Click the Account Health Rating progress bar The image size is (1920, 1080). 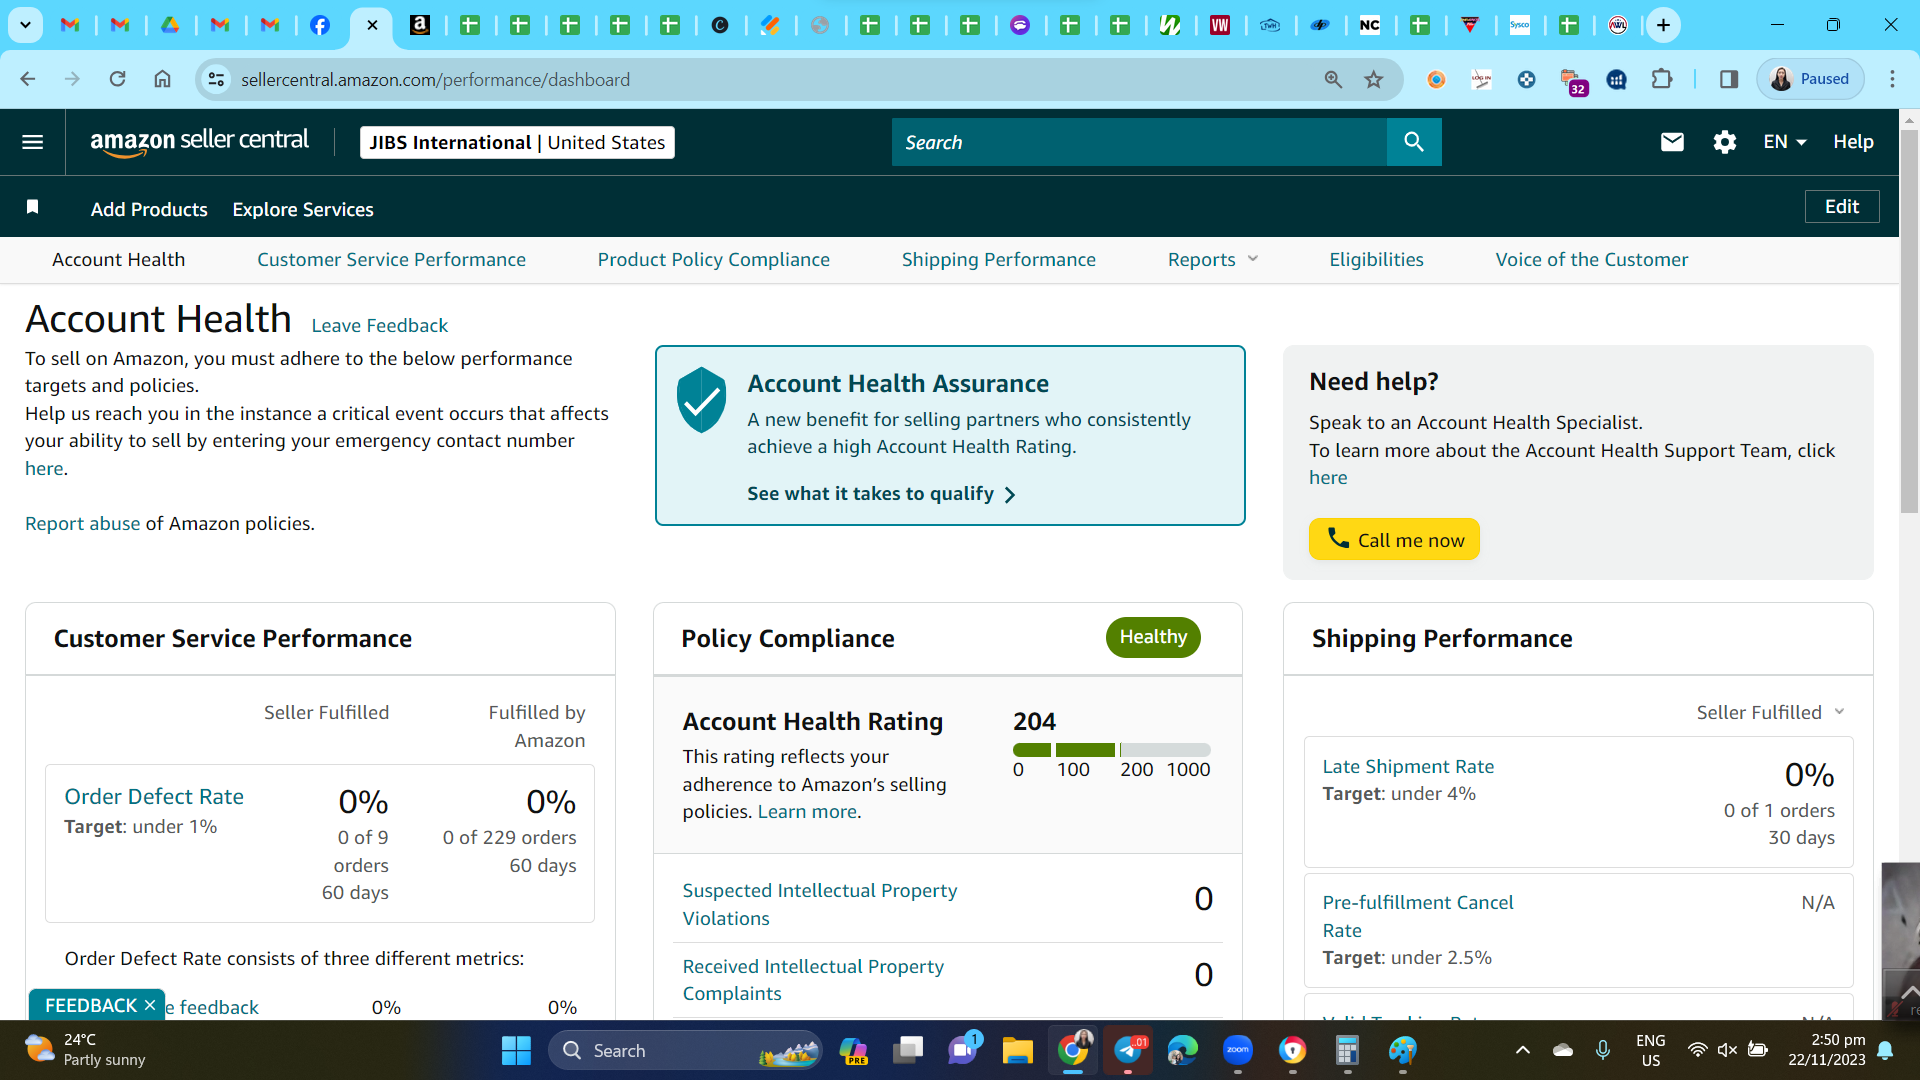click(x=1111, y=750)
